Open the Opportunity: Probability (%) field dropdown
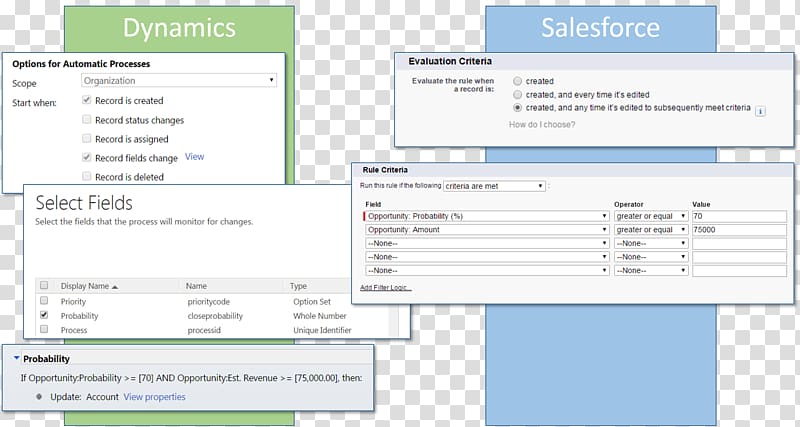Image resolution: width=800 pixels, height=427 pixels. click(487, 216)
